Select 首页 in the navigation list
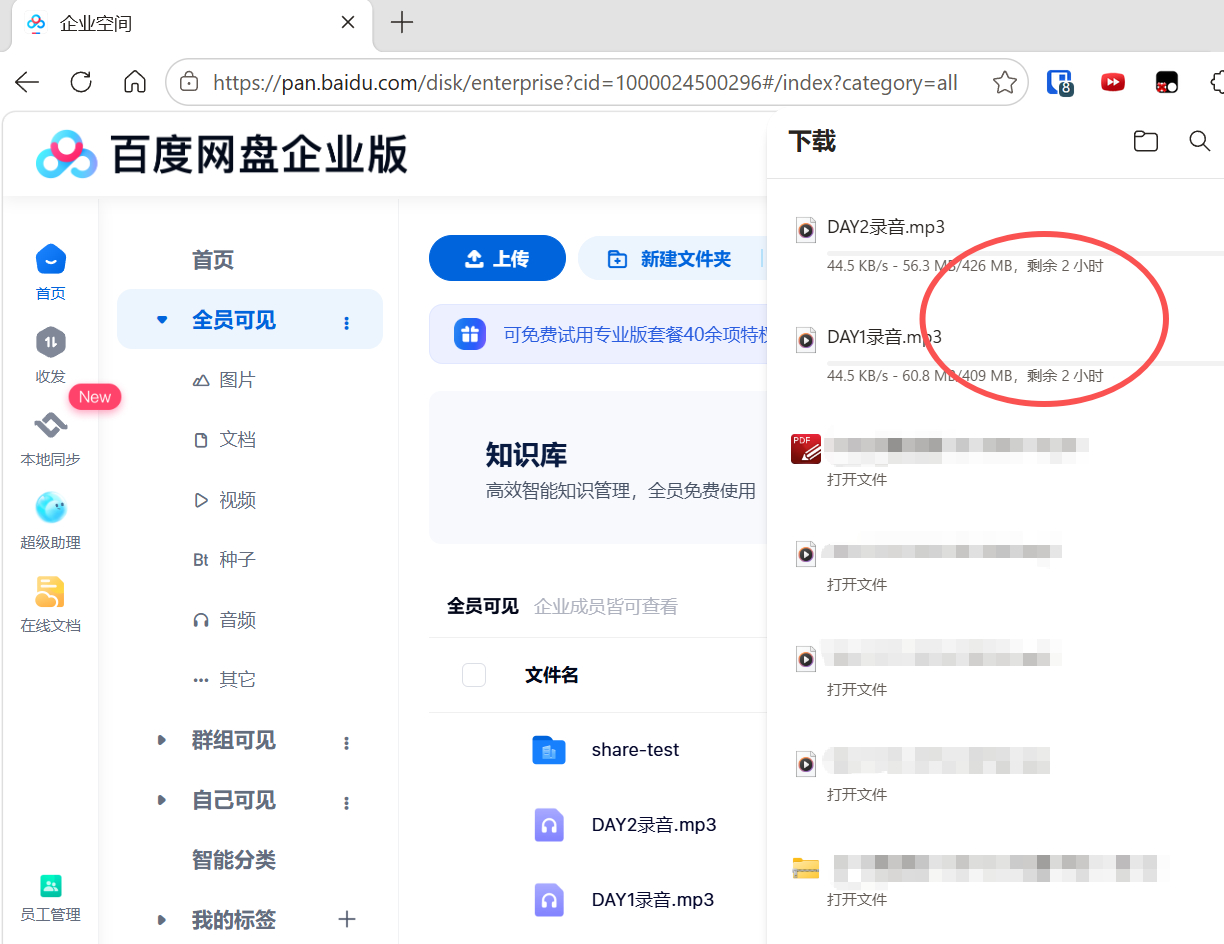 213,260
